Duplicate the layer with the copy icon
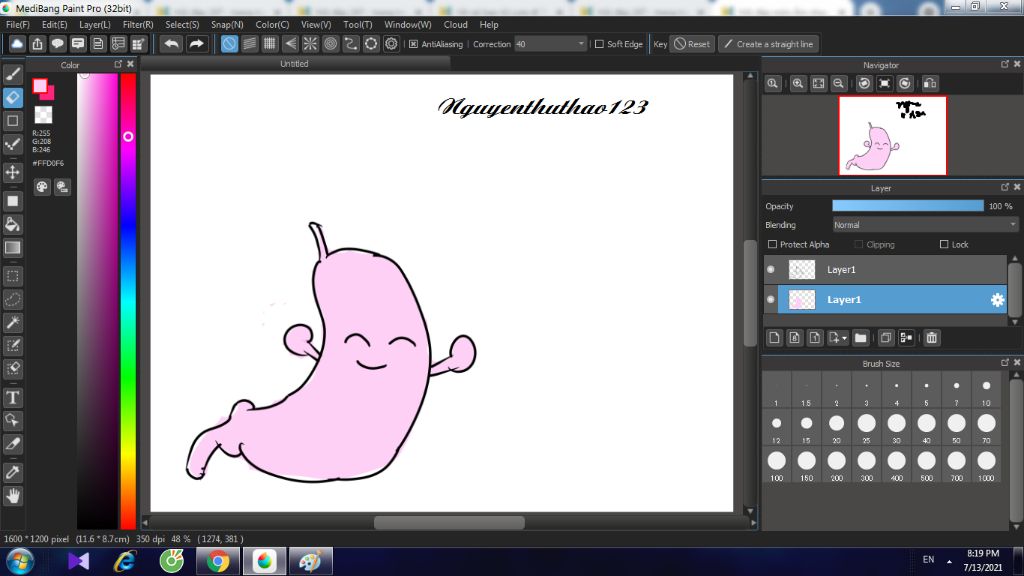 click(886, 338)
